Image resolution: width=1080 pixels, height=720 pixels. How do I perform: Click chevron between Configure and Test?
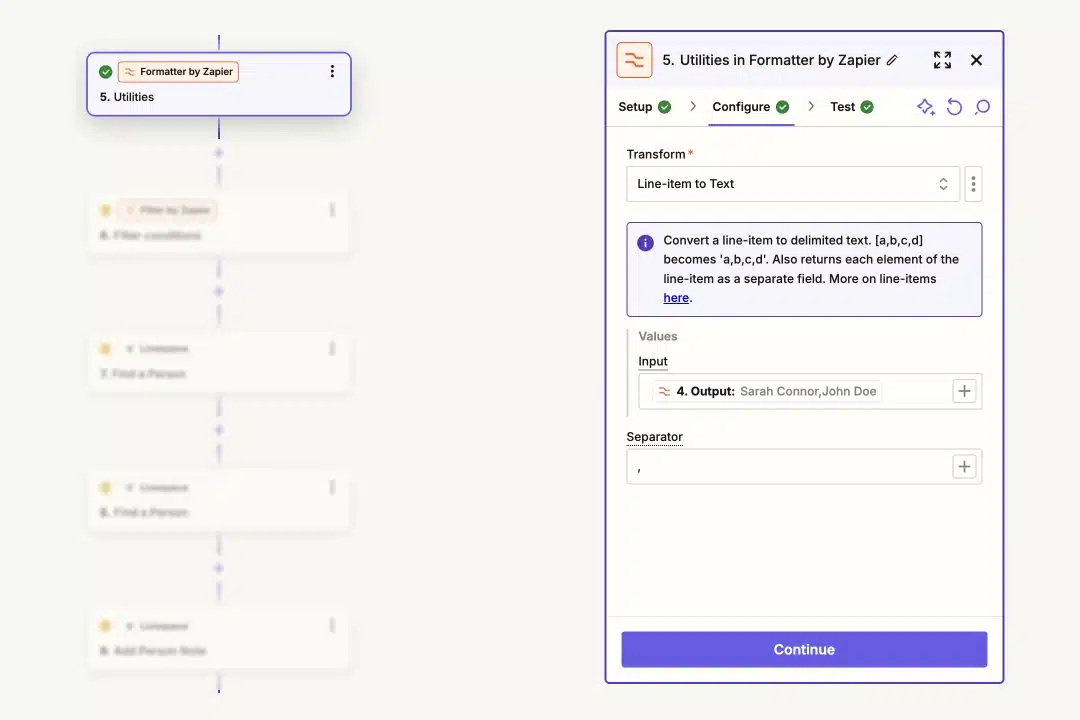pos(811,107)
